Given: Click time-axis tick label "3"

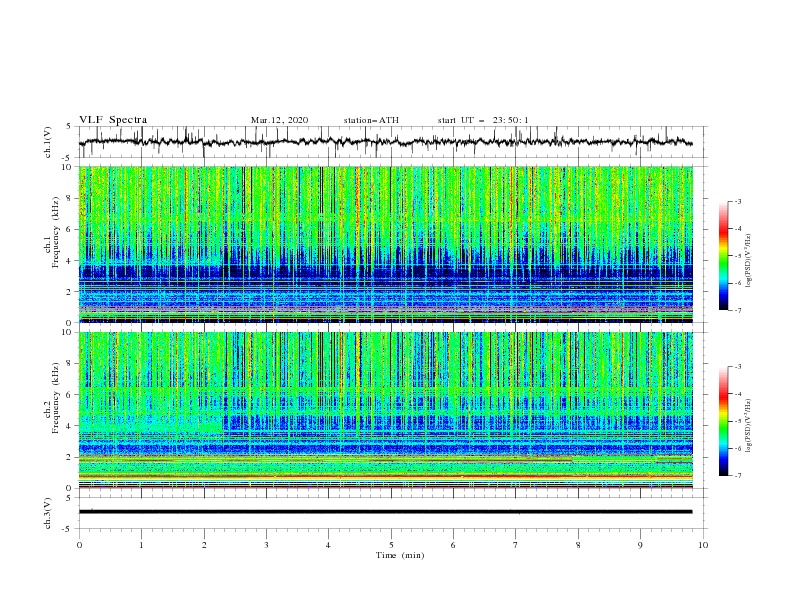Looking at the screenshot, I should [x=266, y=545].
